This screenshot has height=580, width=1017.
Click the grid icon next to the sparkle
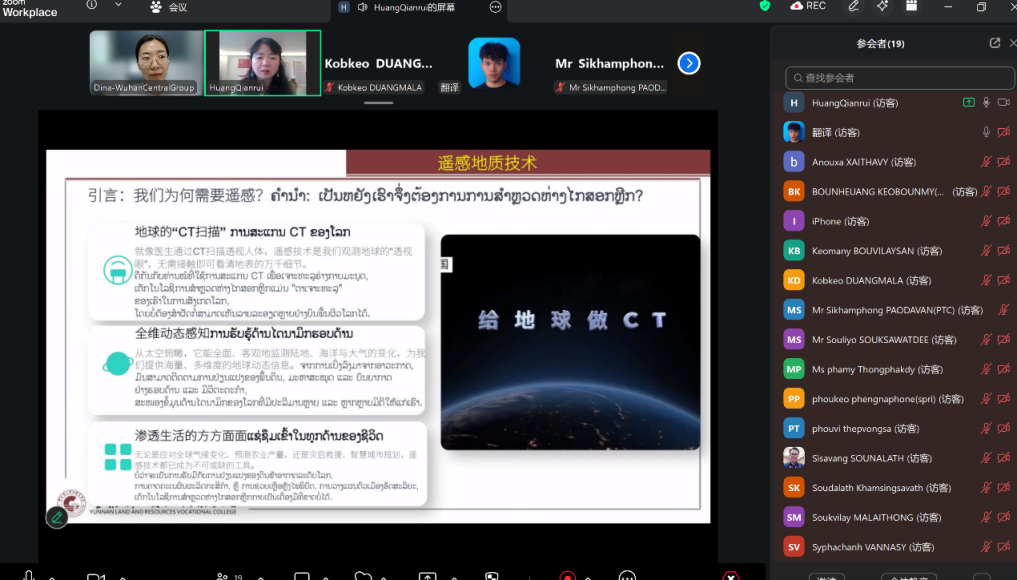[x=911, y=6]
